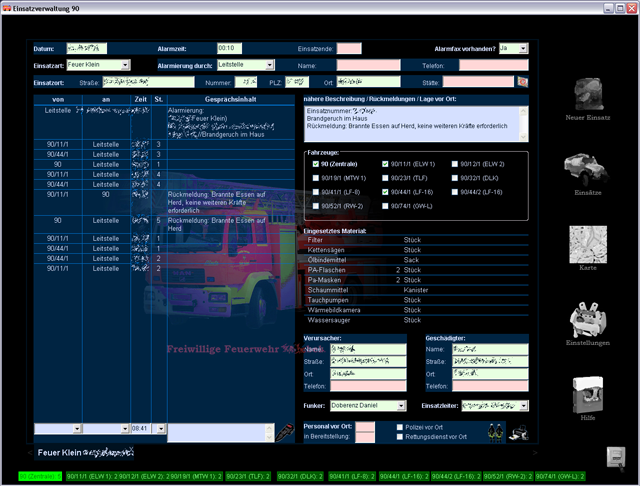Image resolution: width=640 pixels, height=486 pixels.
Task: Click the Stätte input field
Action: tap(478, 82)
